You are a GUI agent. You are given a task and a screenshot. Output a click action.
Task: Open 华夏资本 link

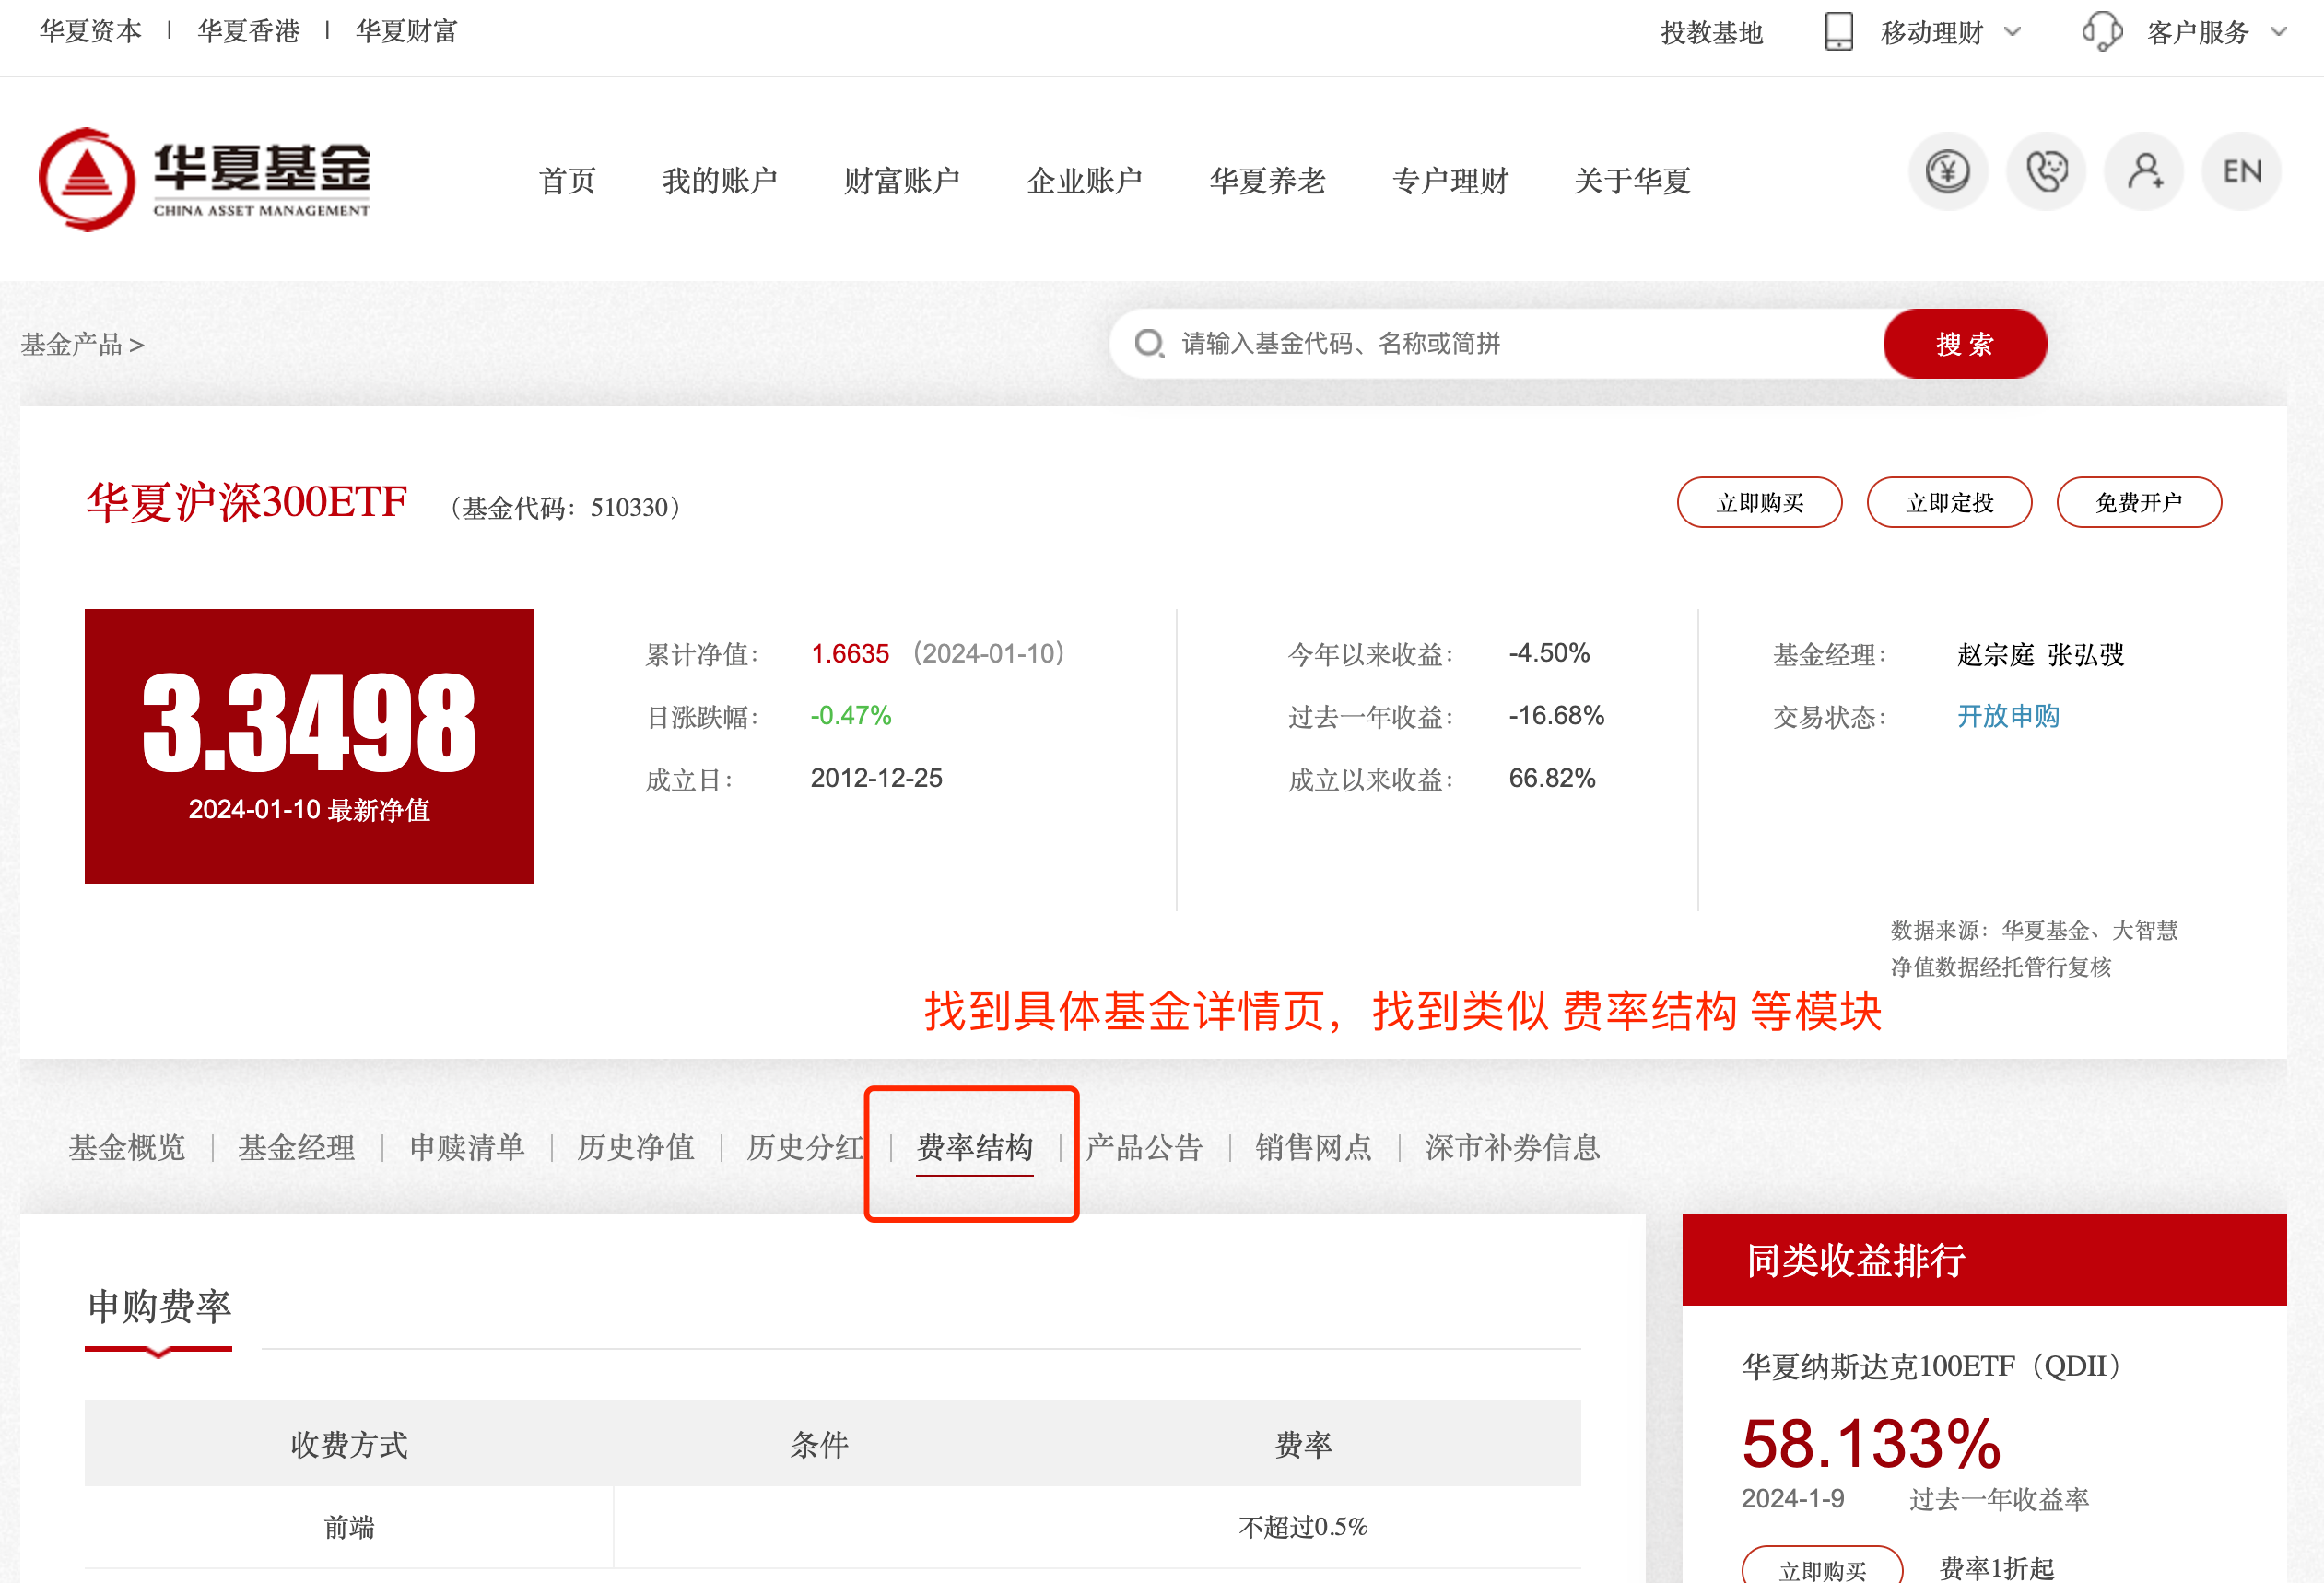point(91,31)
